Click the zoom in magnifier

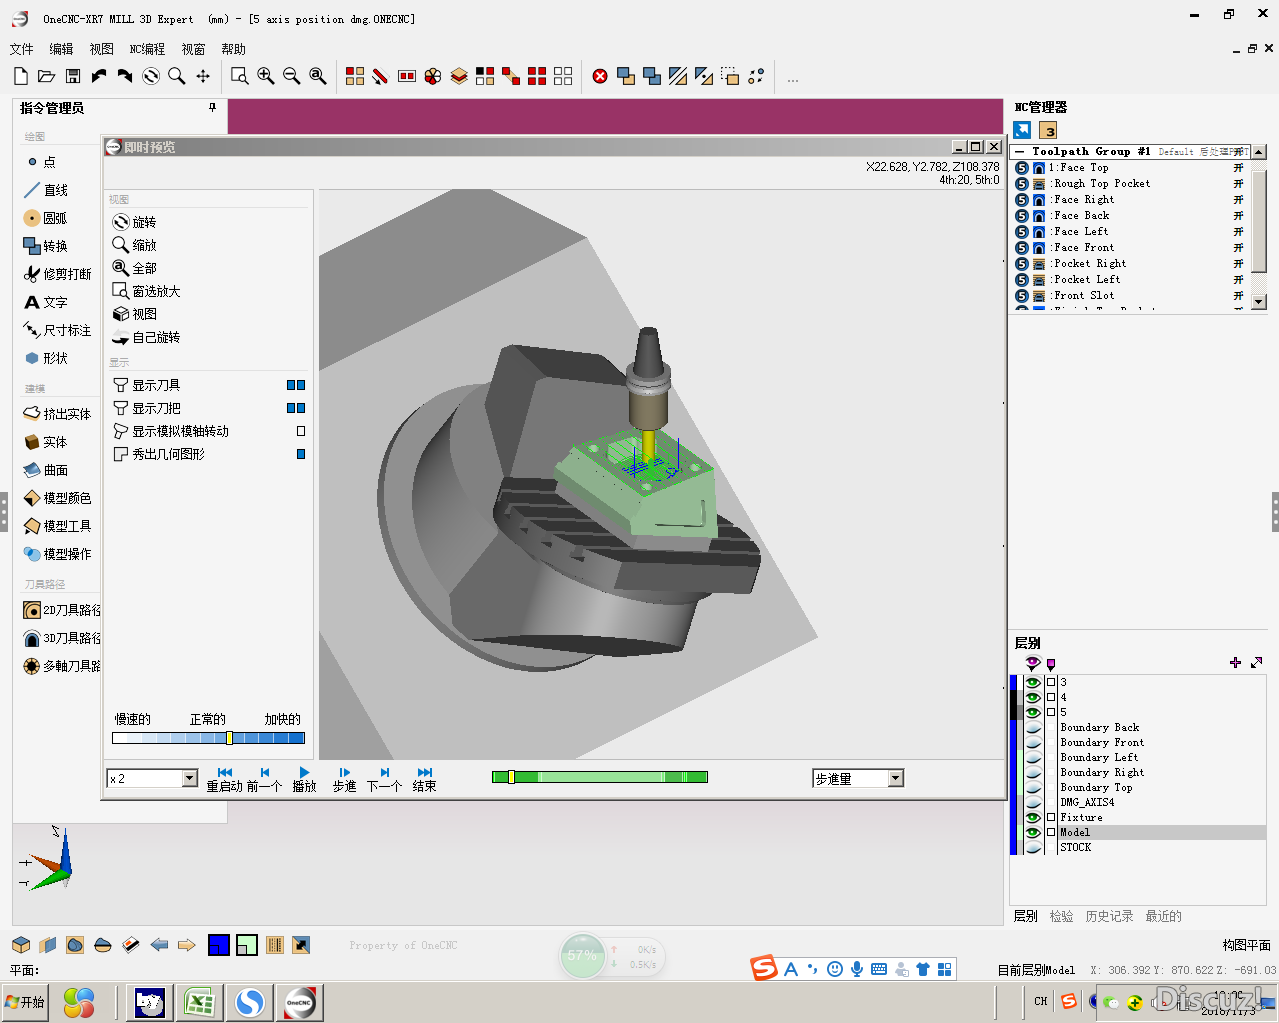coord(266,76)
